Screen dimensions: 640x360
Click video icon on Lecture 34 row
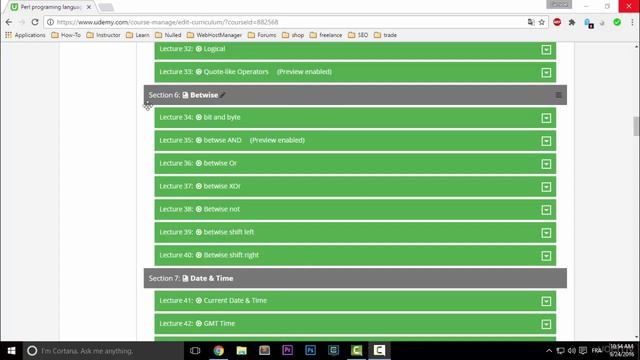(199, 117)
